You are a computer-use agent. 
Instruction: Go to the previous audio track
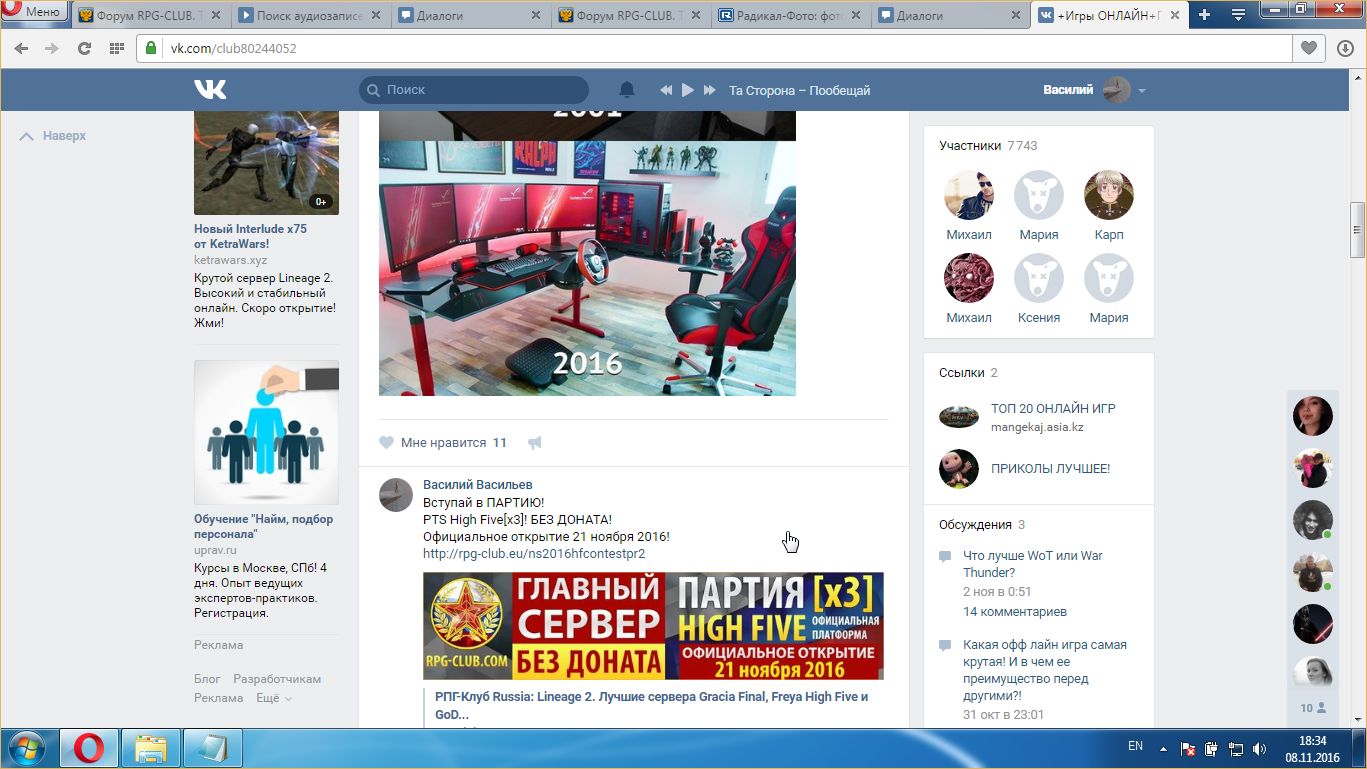click(666, 90)
